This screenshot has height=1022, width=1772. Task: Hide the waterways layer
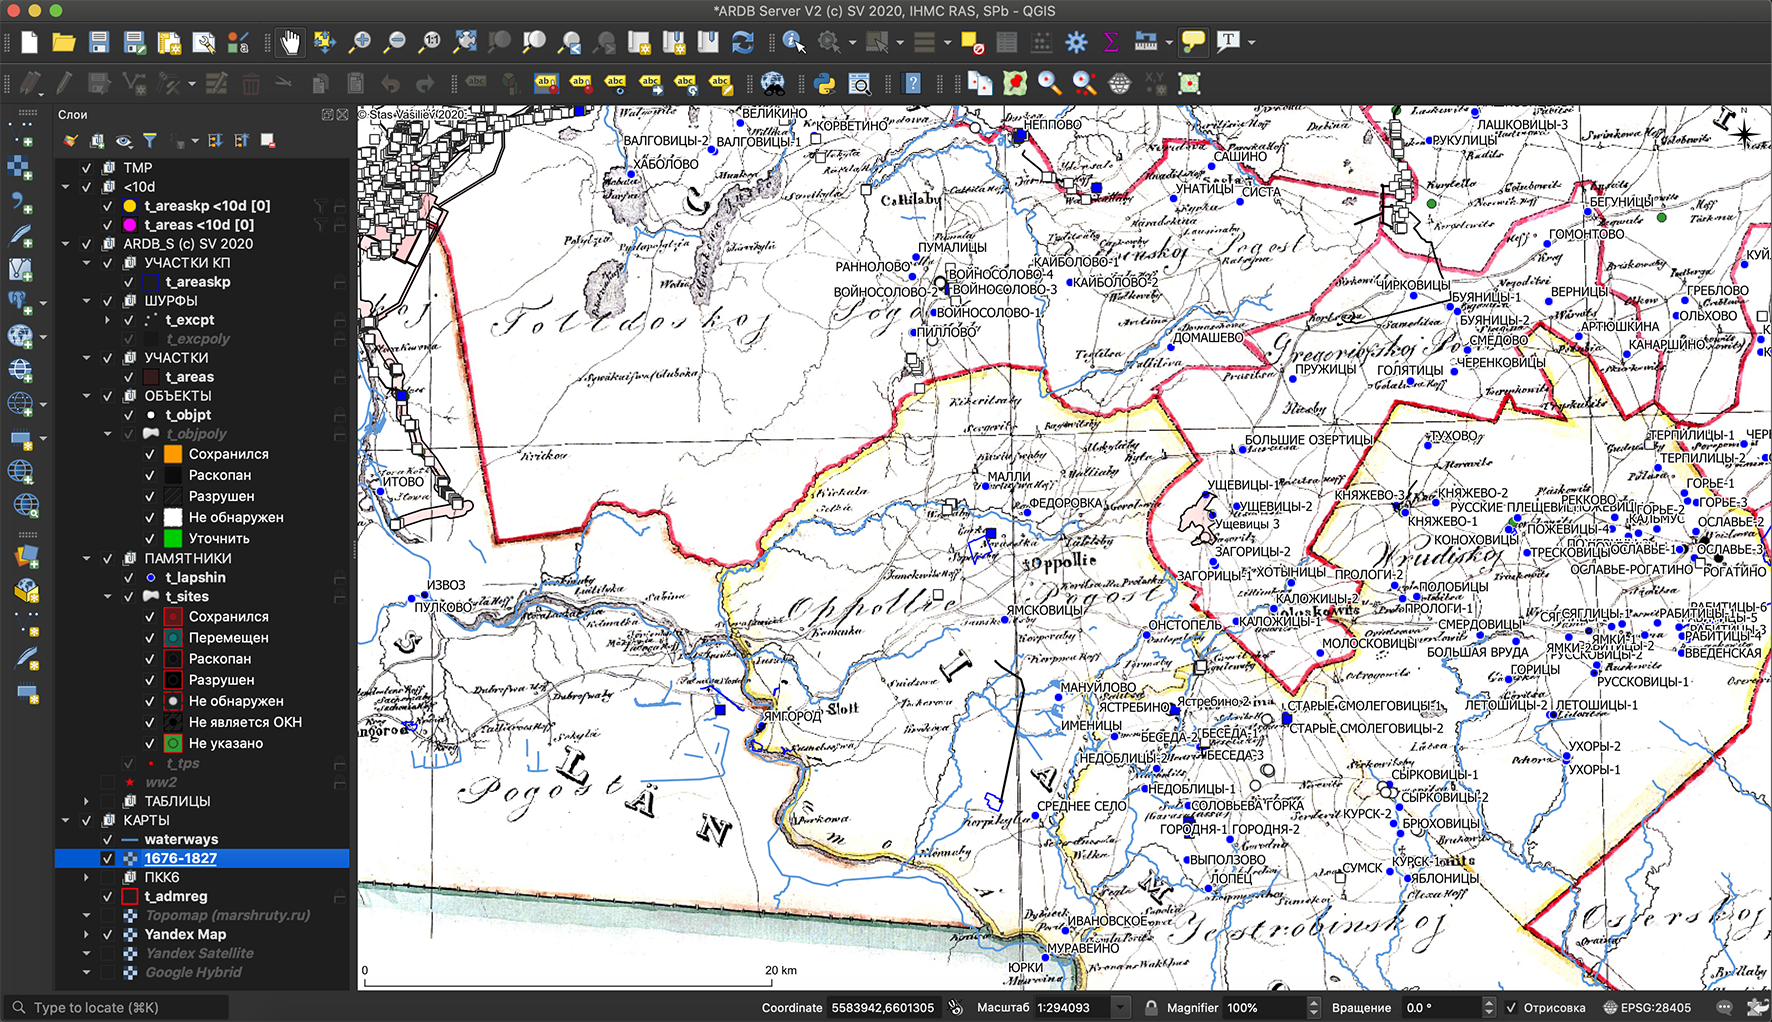point(108,839)
